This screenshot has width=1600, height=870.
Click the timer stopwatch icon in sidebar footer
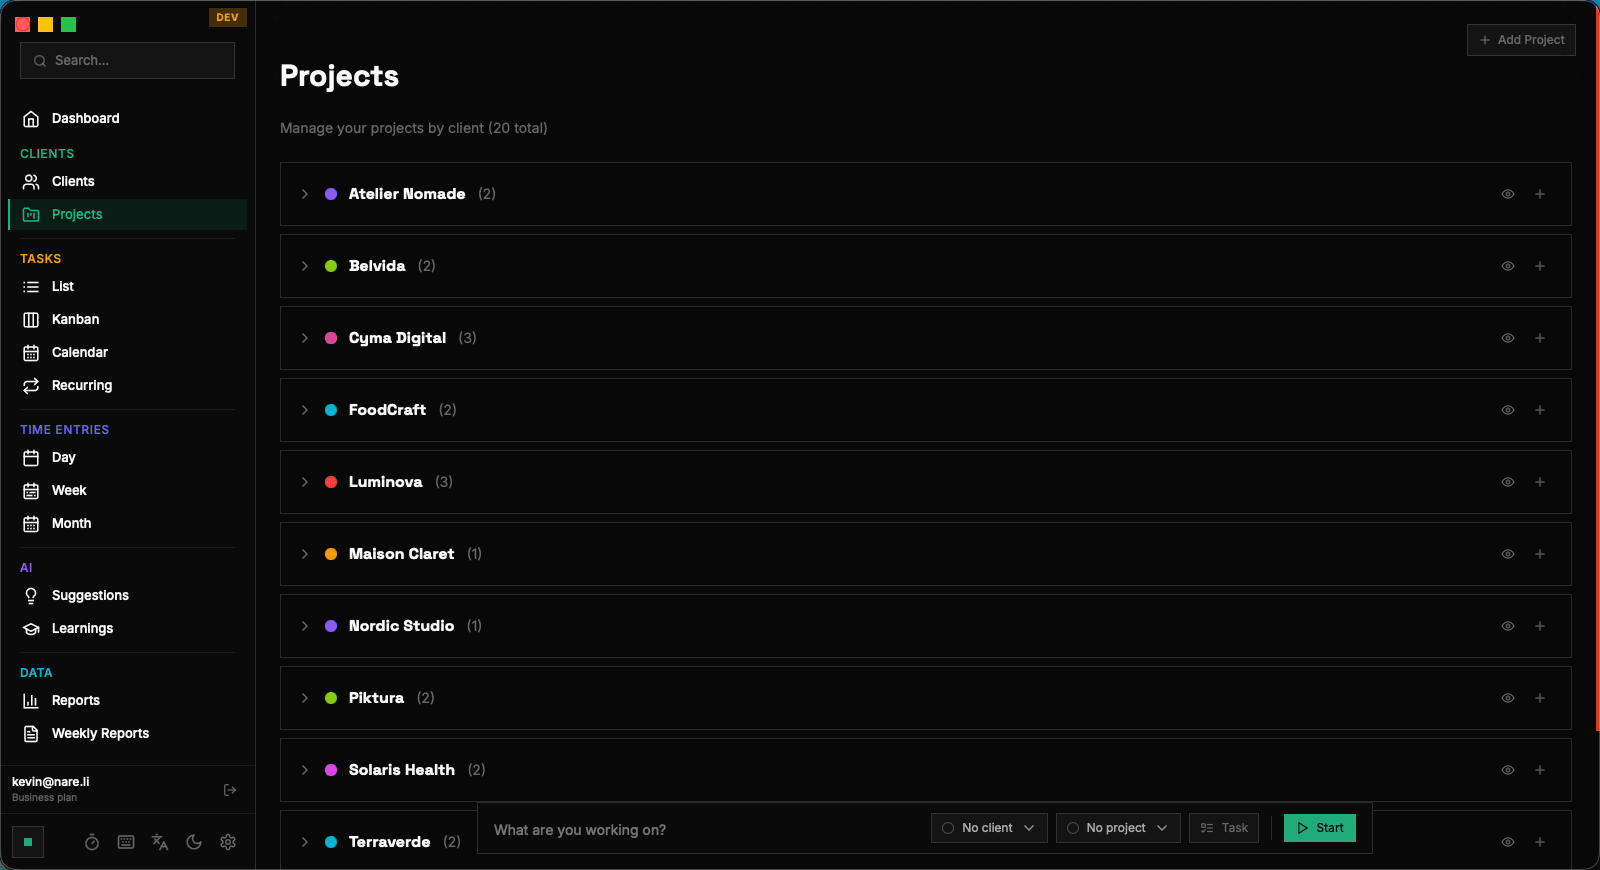coord(92,842)
